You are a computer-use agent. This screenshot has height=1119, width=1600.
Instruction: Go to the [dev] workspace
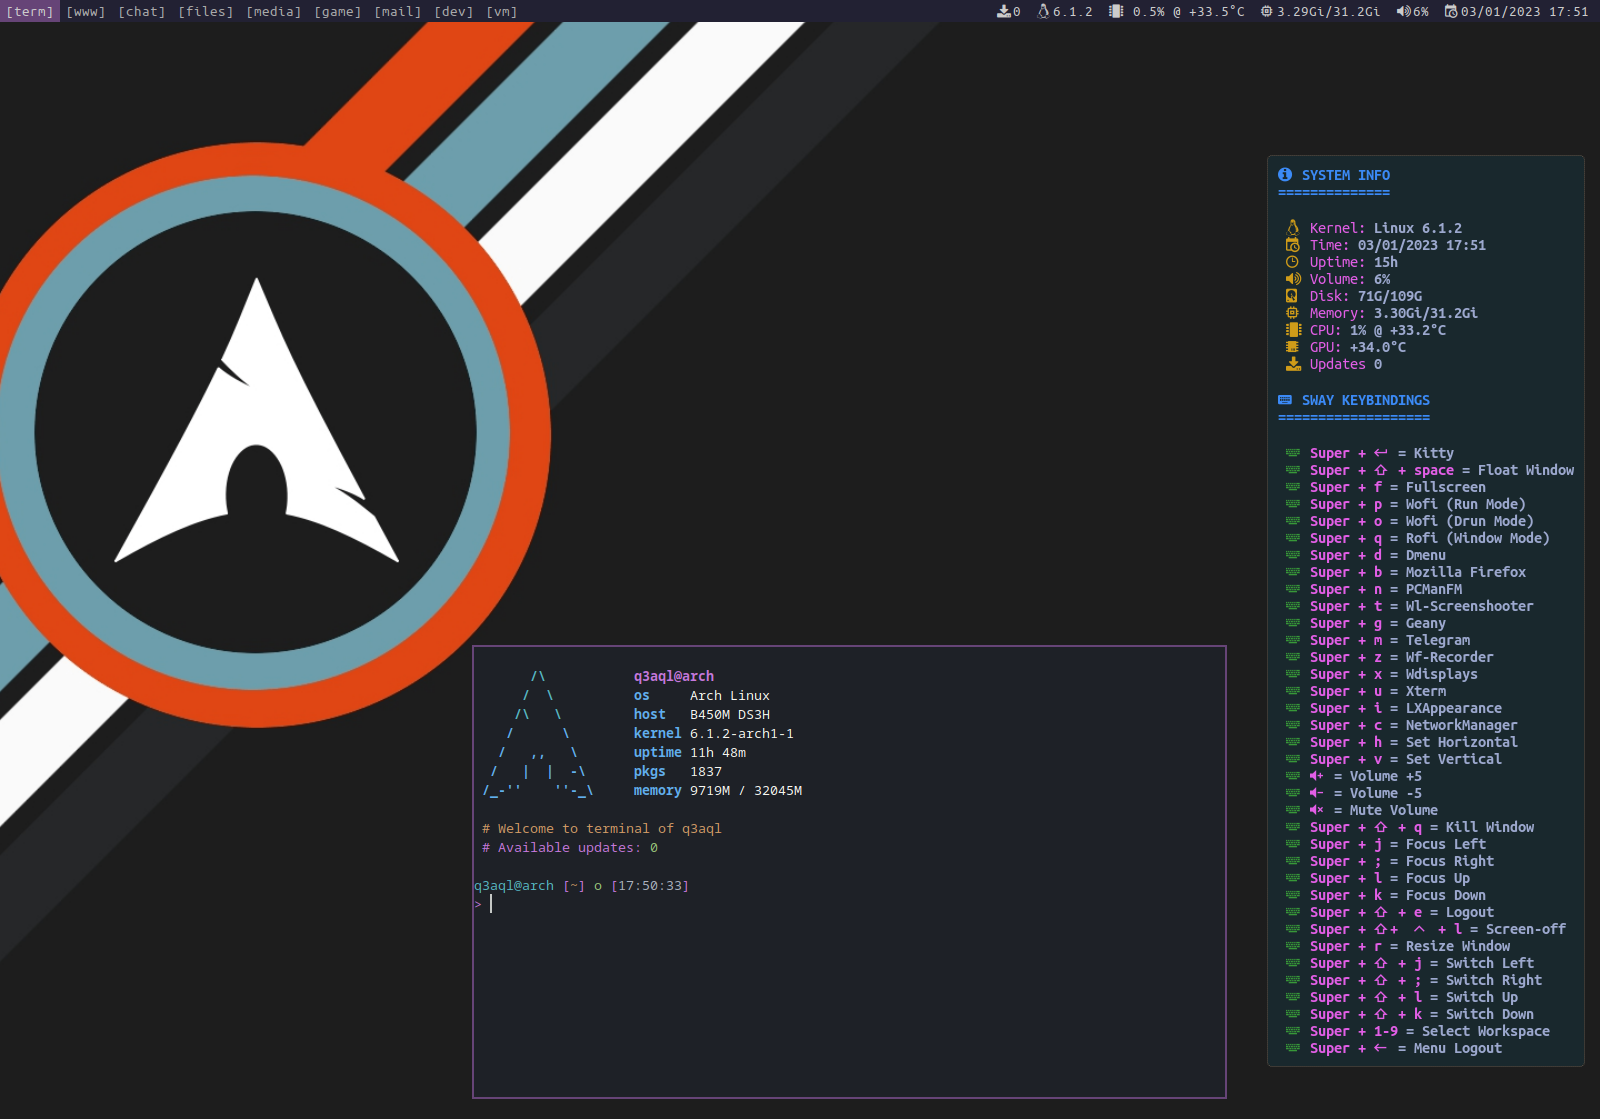(x=454, y=12)
